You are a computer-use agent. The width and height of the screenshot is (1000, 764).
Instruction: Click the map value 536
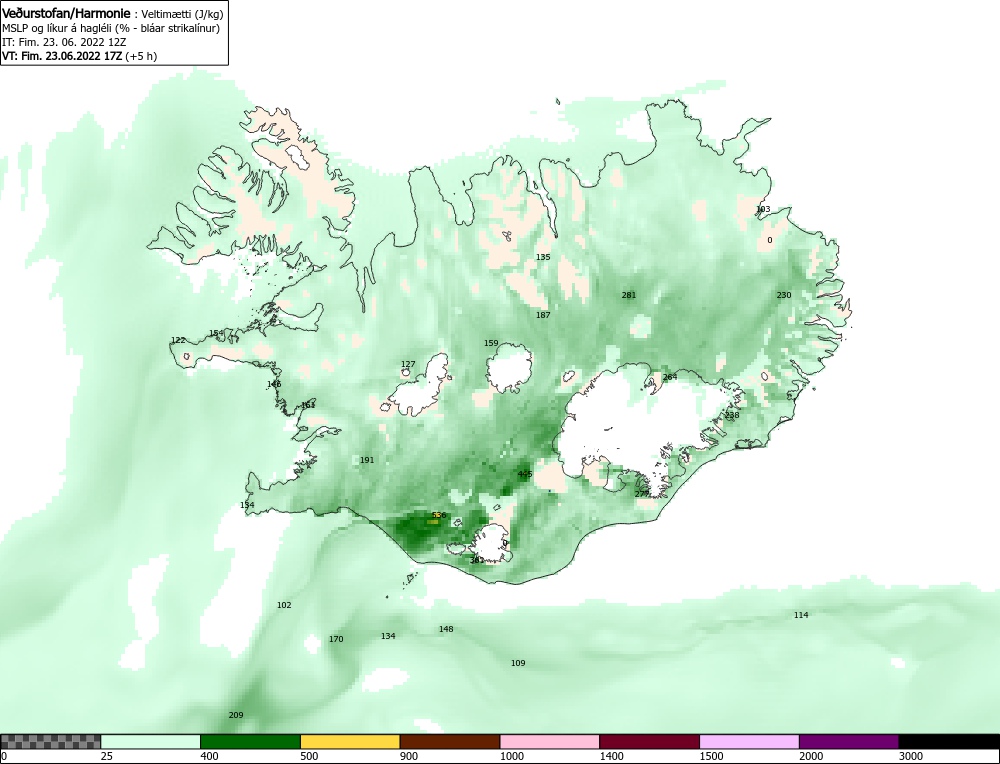tap(439, 515)
